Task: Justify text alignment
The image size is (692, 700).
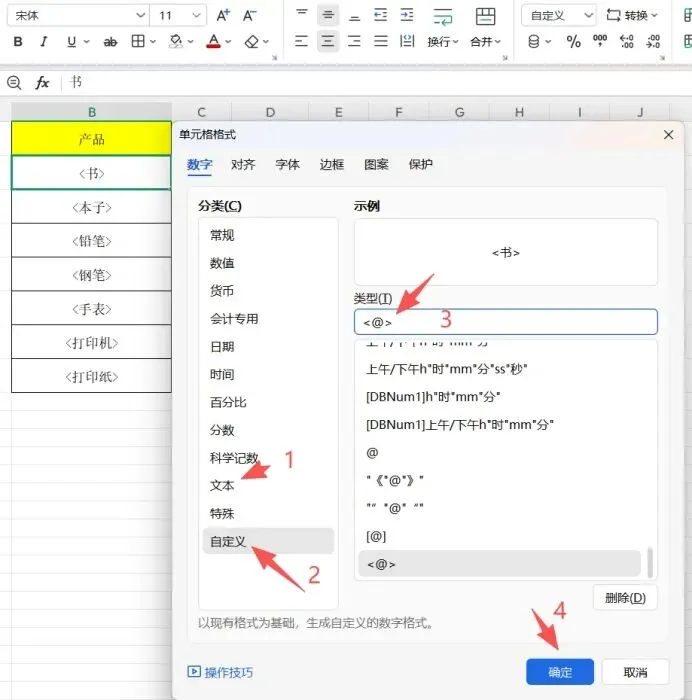Action: point(381,42)
